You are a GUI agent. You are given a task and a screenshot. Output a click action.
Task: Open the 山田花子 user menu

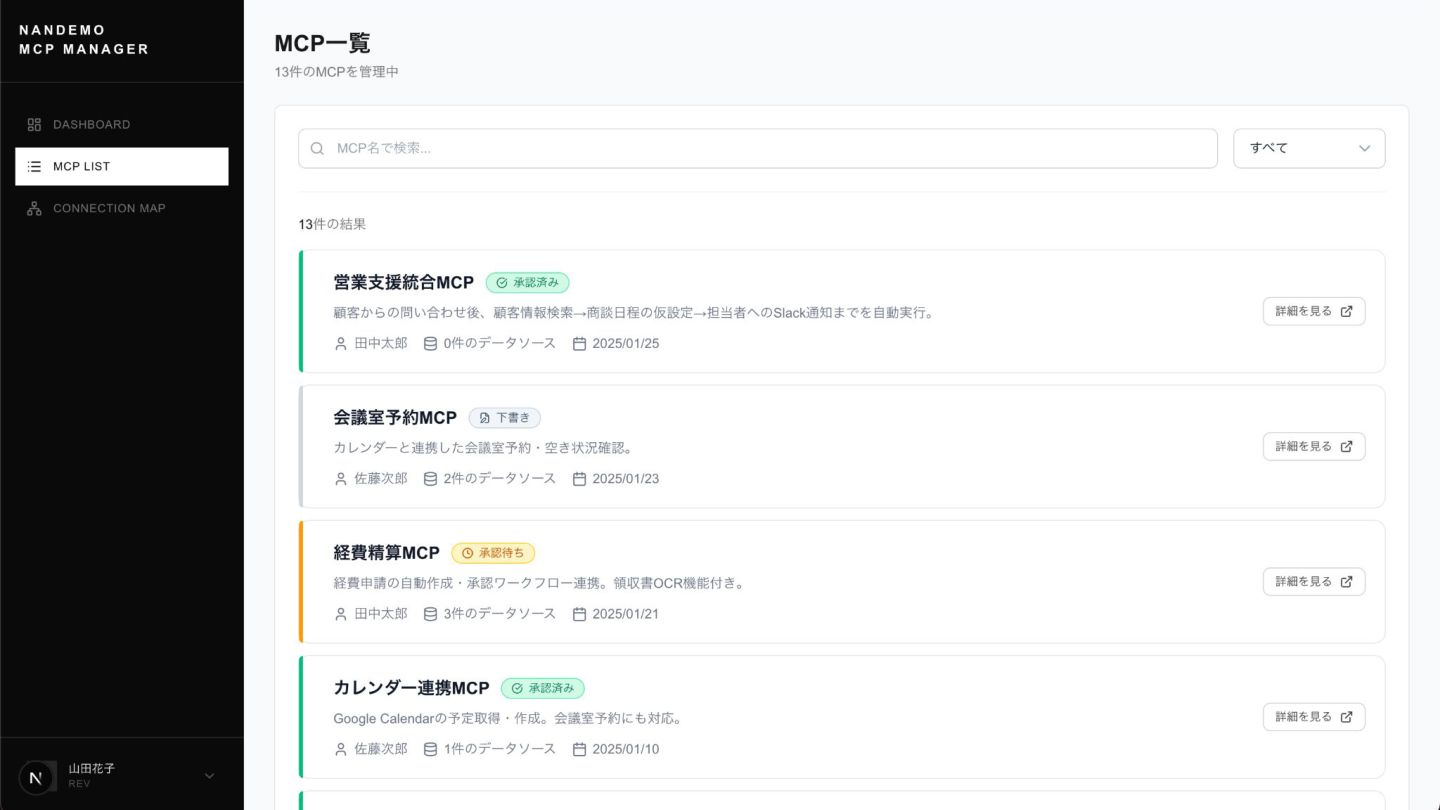[x=122, y=776]
